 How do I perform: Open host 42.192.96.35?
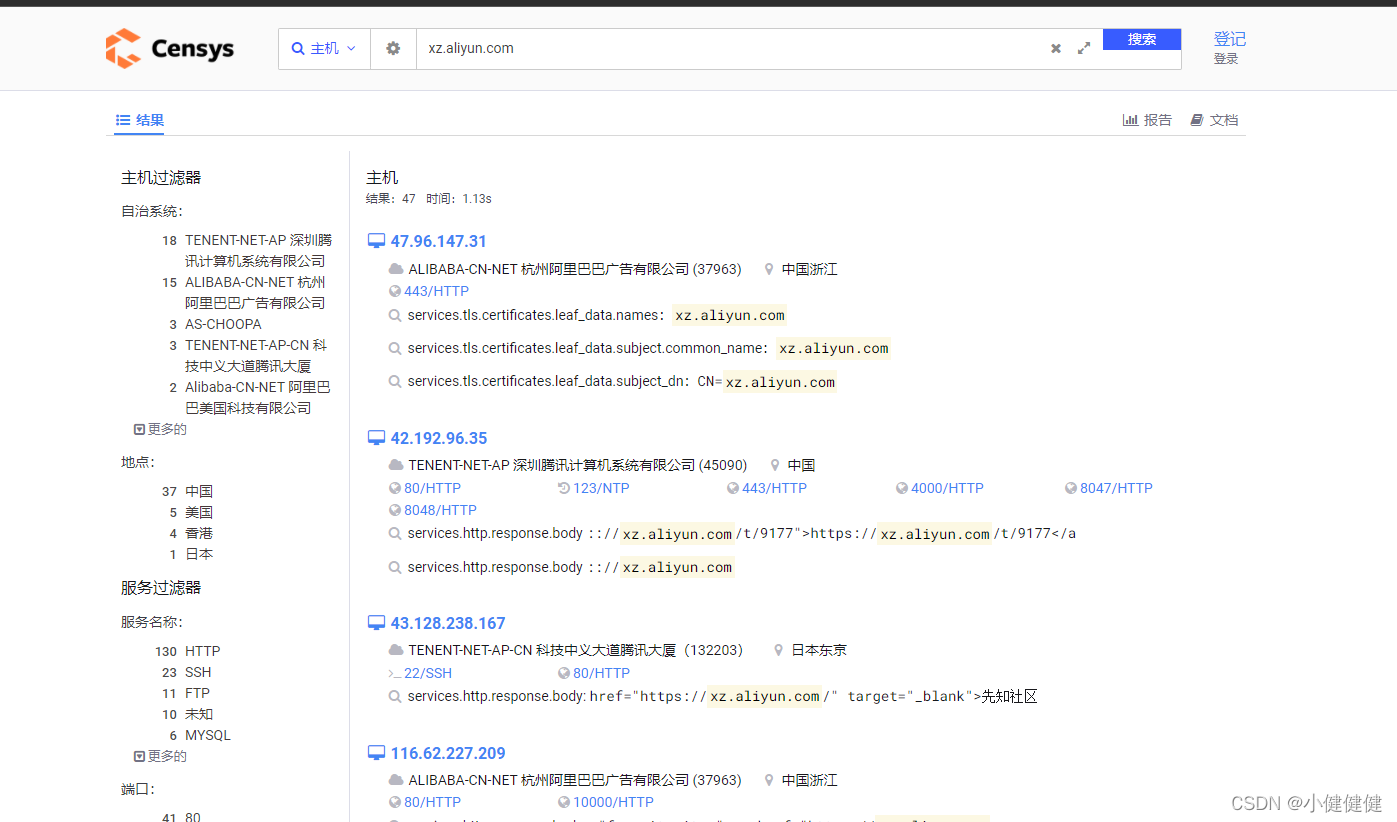439,438
